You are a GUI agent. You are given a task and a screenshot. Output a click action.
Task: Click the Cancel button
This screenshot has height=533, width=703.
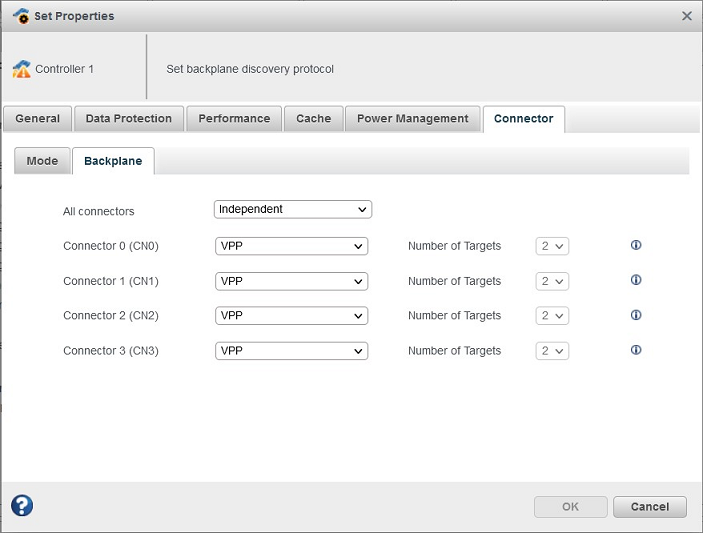pyautogui.click(x=649, y=506)
